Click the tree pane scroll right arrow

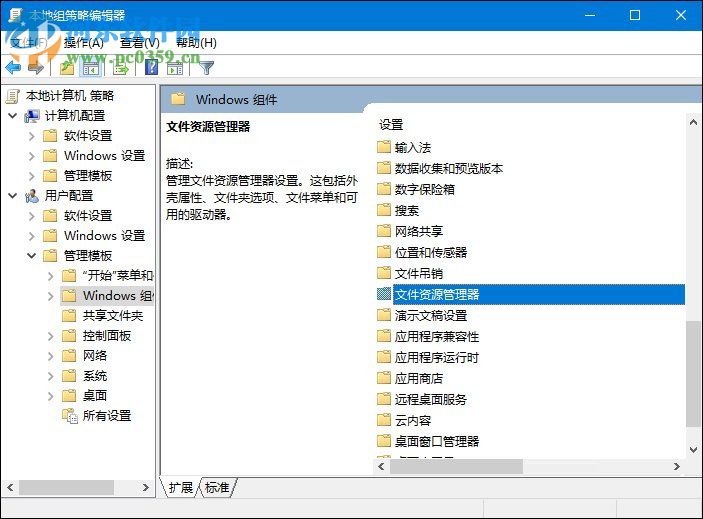(145, 487)
